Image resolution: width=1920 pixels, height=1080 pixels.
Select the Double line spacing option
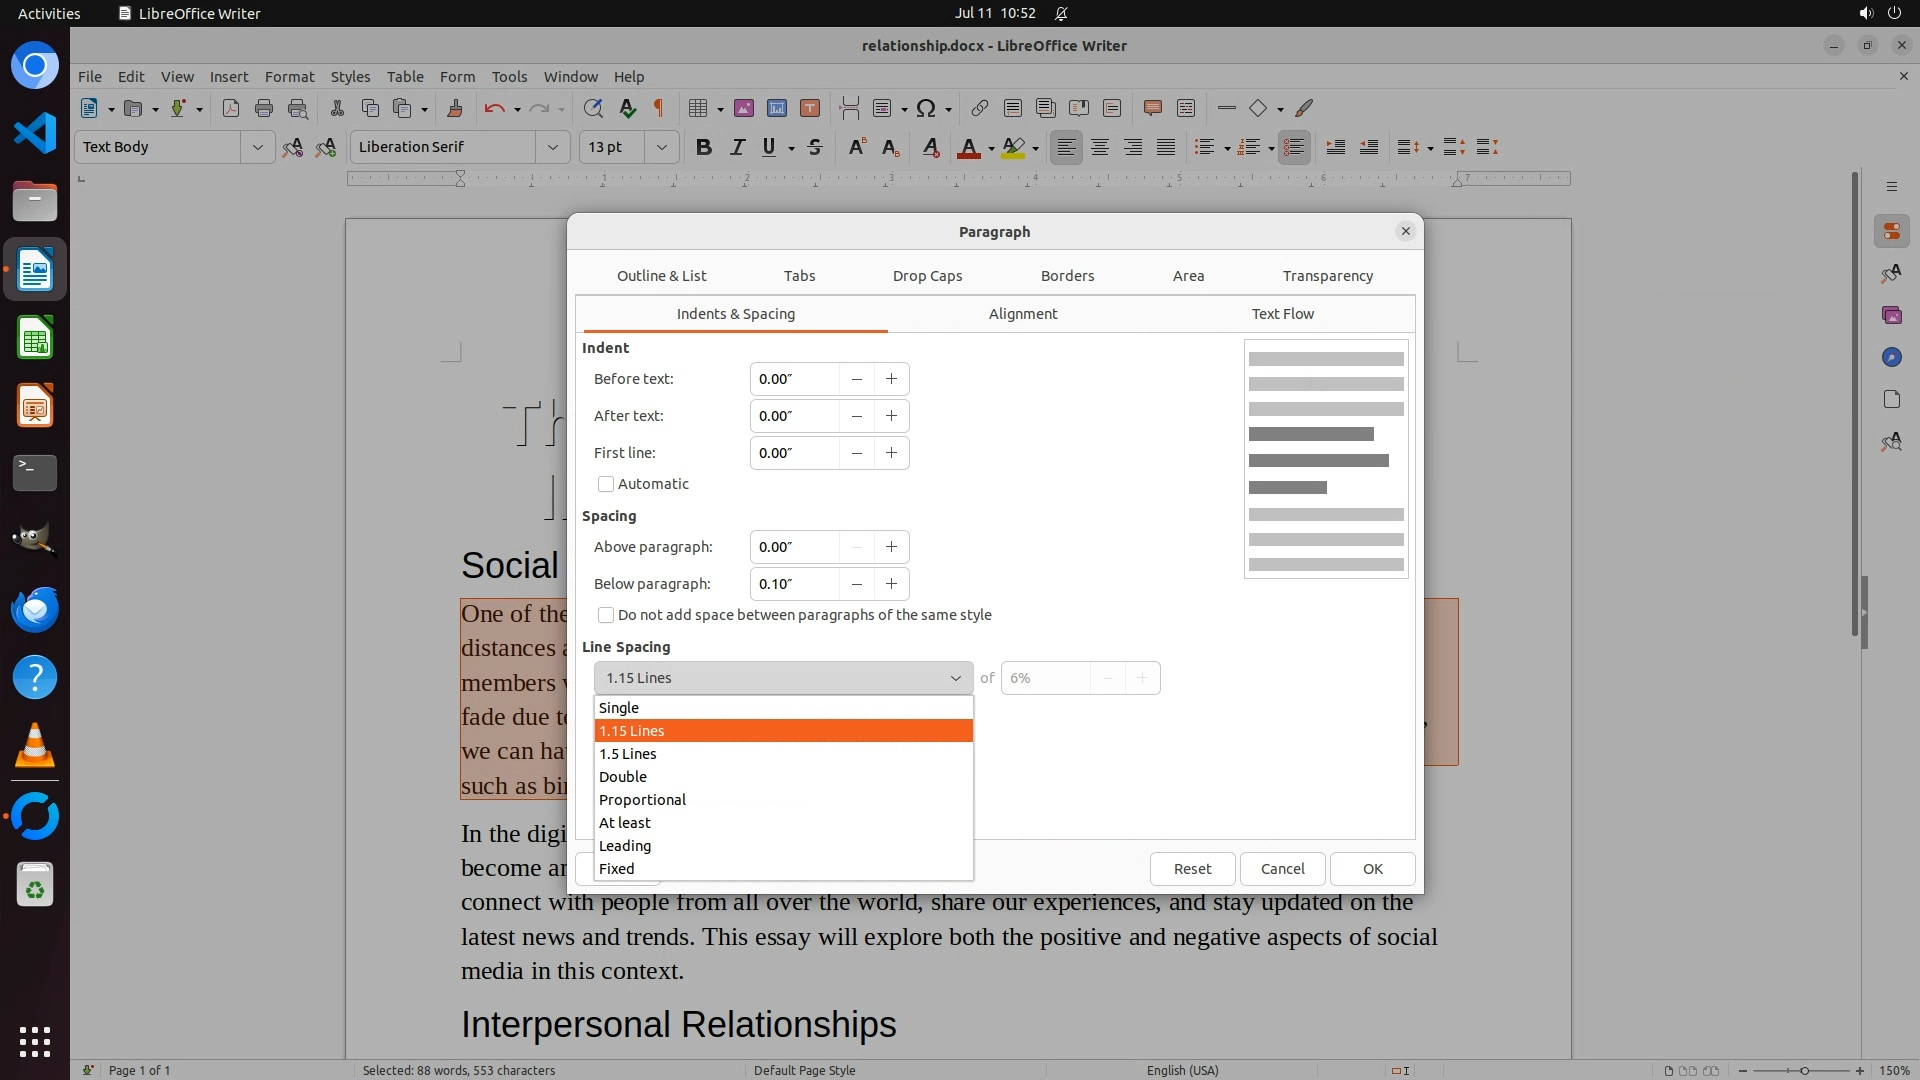pos(623,777)
